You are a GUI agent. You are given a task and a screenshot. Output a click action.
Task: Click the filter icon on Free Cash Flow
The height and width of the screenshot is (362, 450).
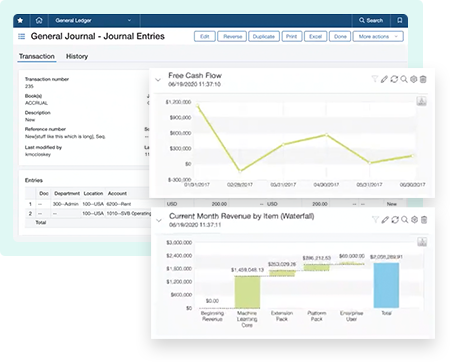pos(375,79)
